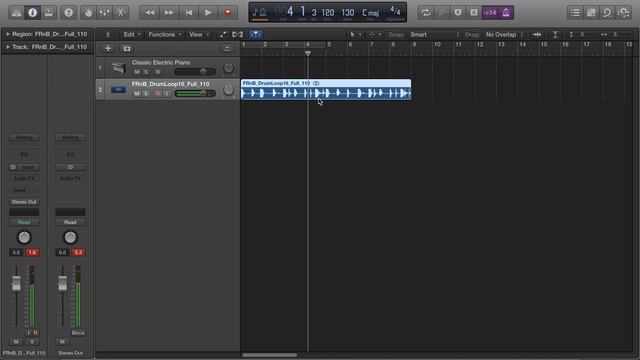This screenshot has height=360, width=640.
Task: Record-enable the Classic Electric Piano track
Action: pyautogui.click(x=158, y=72)
